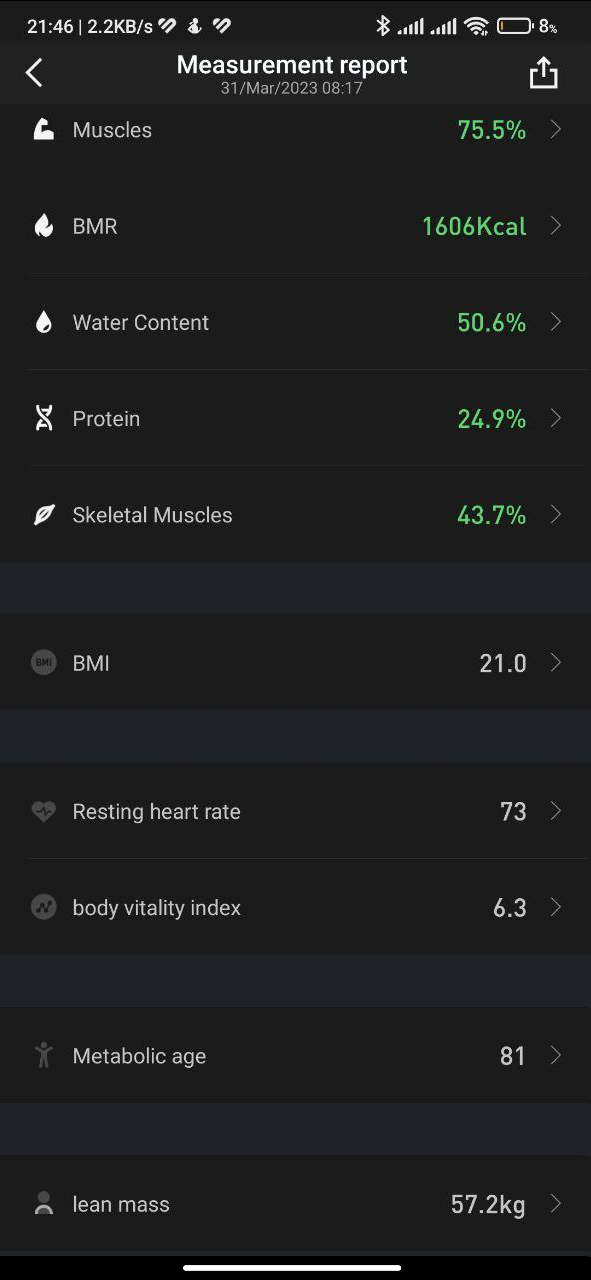Tap the Metabolic age value 81
The image size is (591, 1280).
coord(513,1056)
